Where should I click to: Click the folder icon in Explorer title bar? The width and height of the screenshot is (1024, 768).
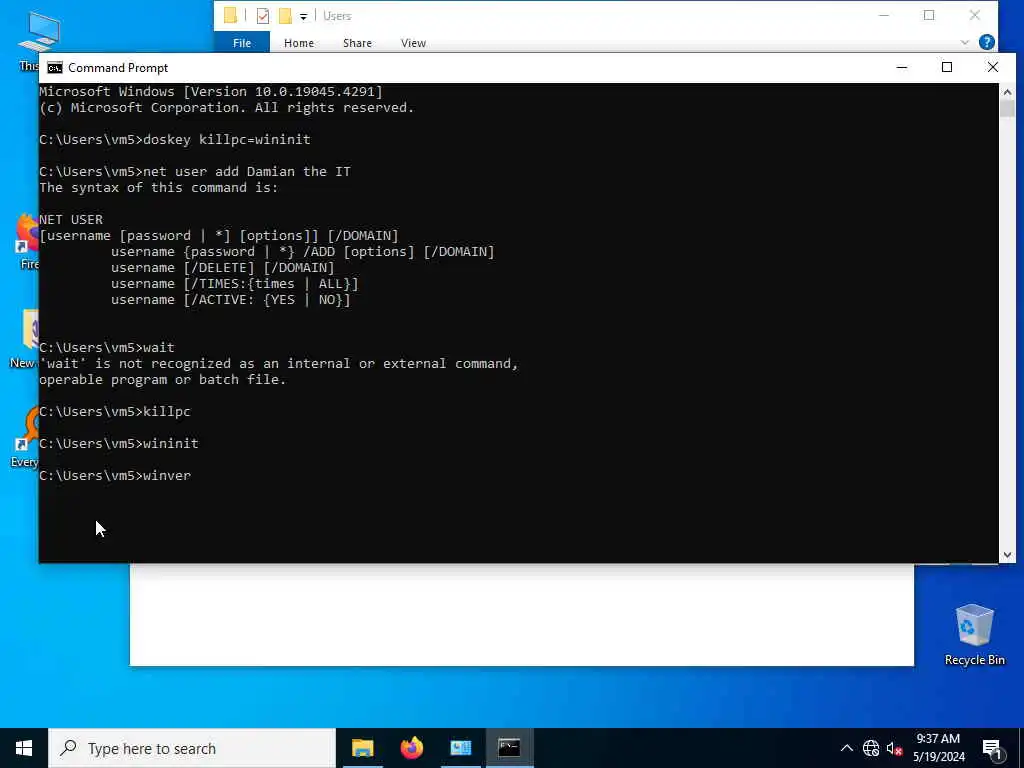[x=230, y=15]
